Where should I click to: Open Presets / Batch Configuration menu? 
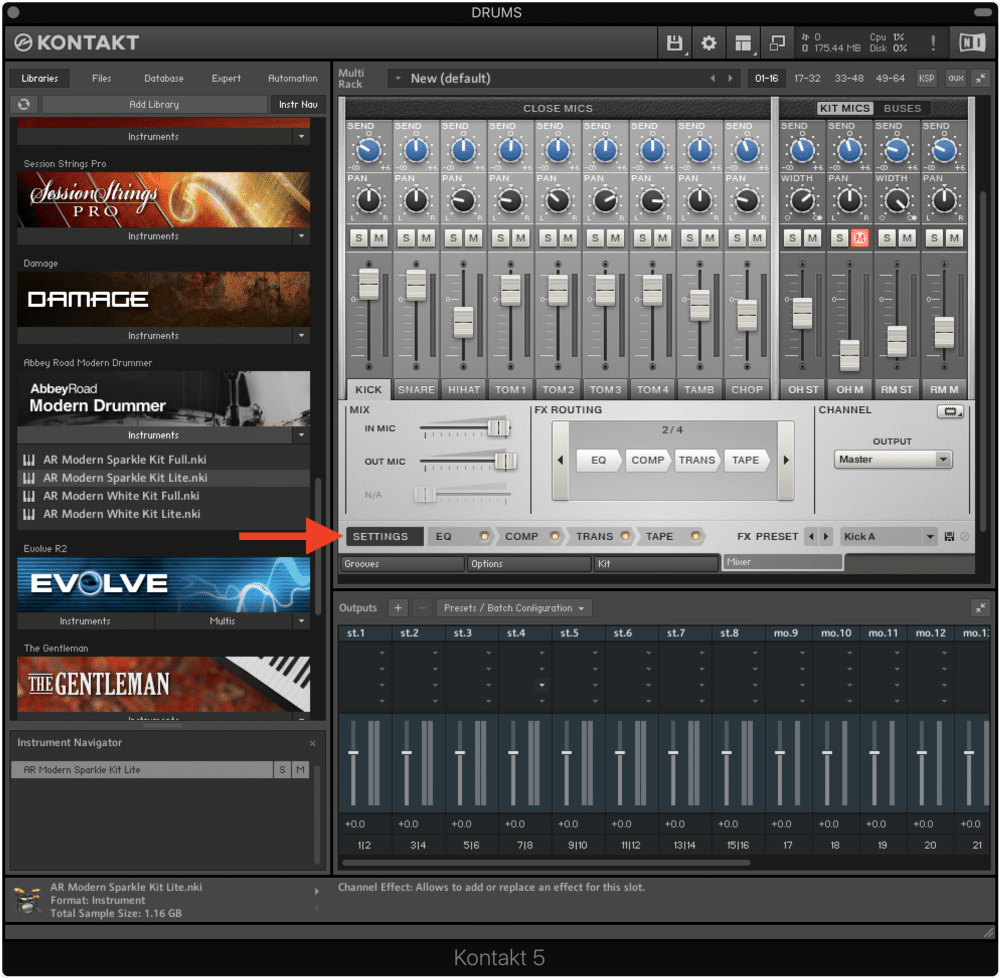(x=514, y=608)
